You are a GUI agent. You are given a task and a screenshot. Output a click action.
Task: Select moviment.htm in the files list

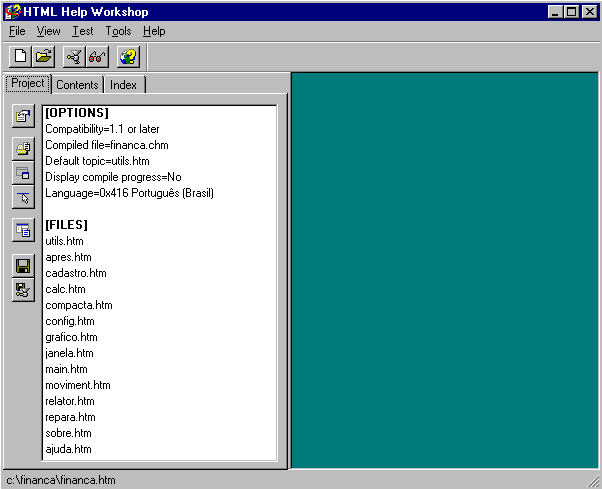coord(78,385)
